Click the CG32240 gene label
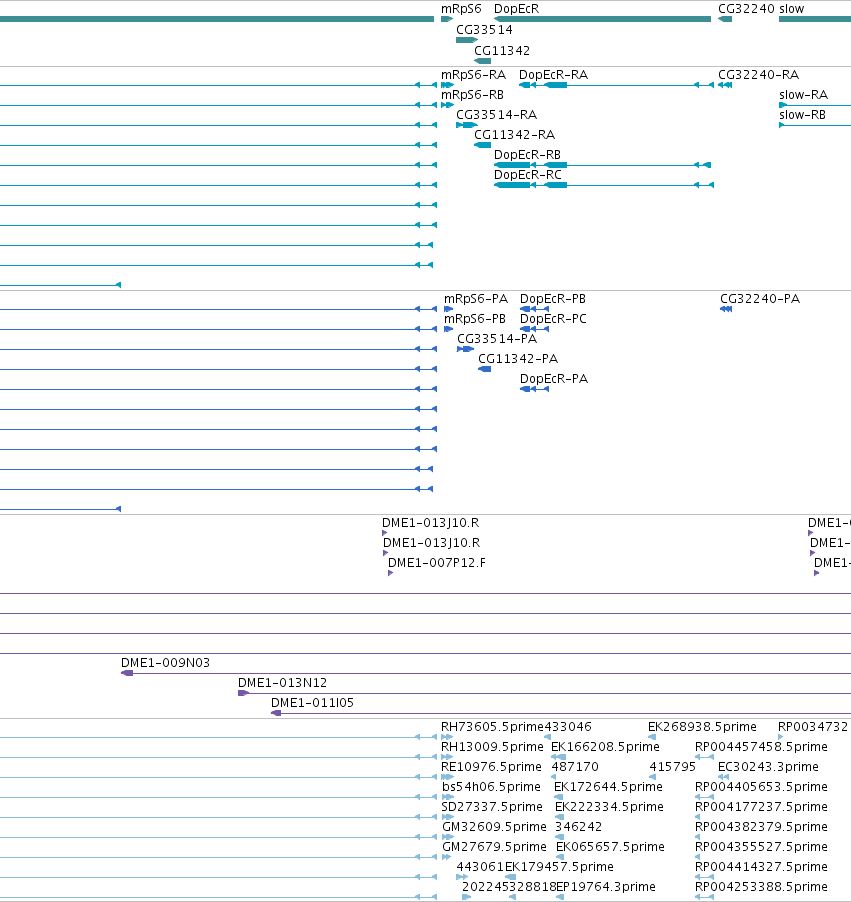Image resolution: width=851 pixels, height=902 pixels. [x=746, y=9]
